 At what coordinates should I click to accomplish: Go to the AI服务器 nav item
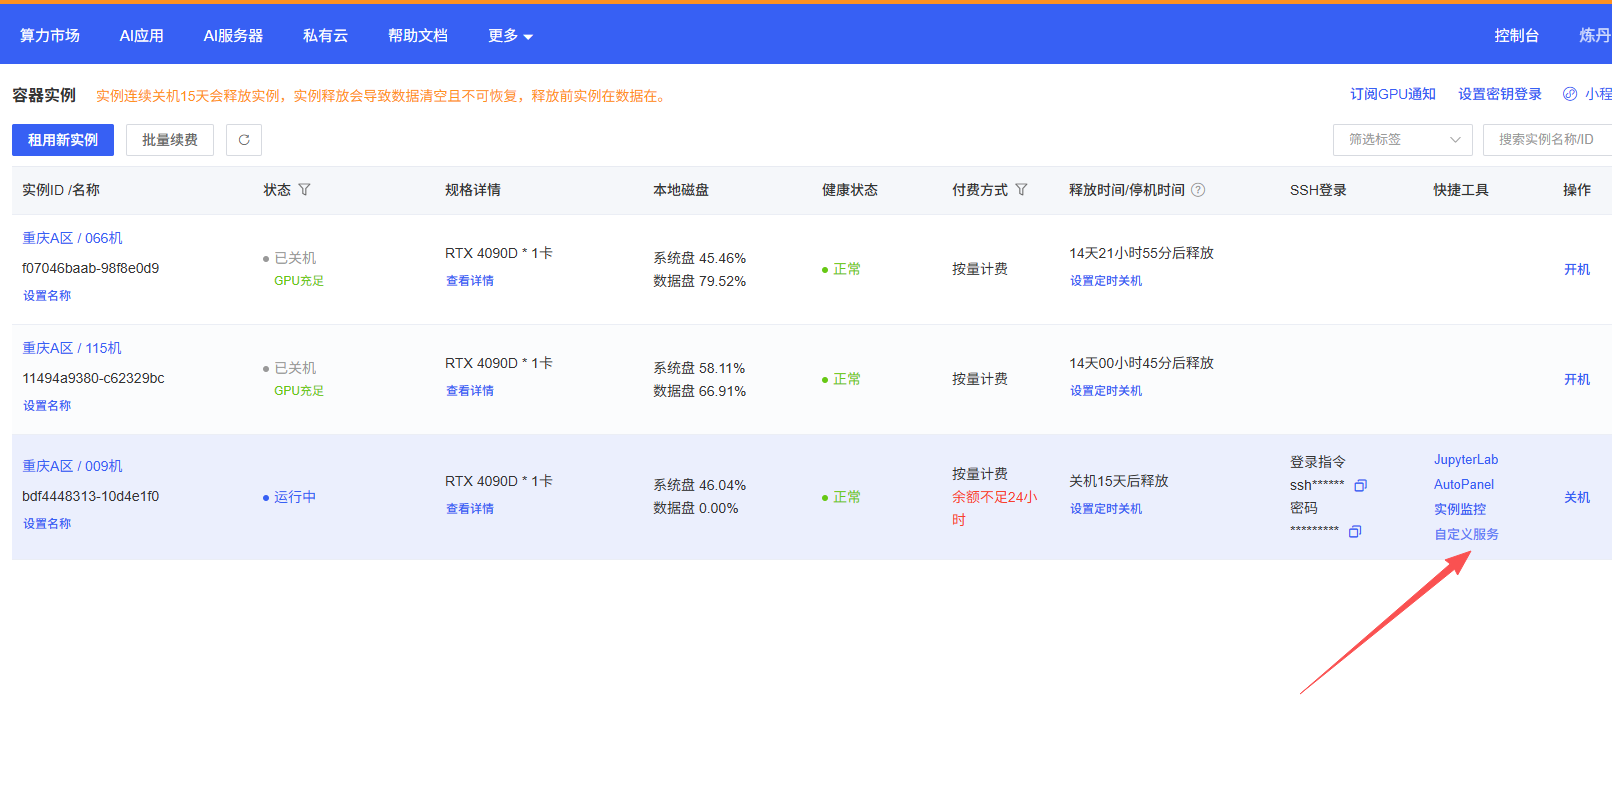click(233, 36)
